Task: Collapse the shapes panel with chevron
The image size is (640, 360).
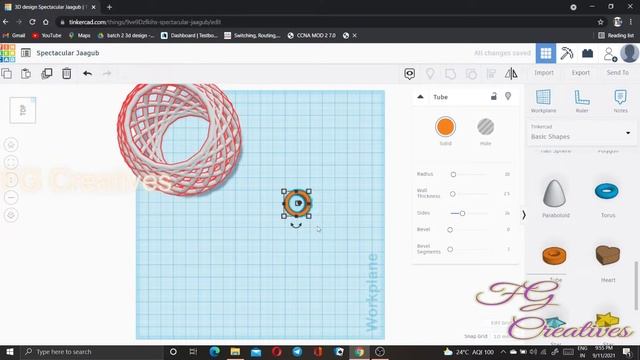Action: pyautogui.click(x=524, y=215)
